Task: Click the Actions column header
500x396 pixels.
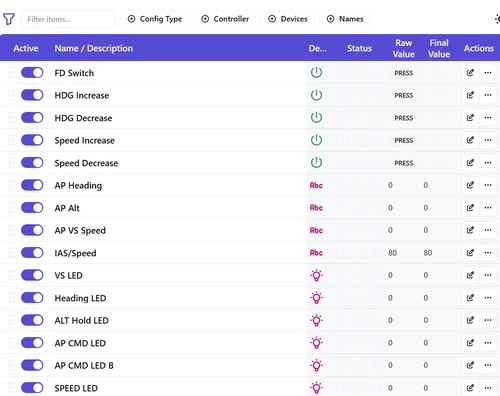Action: pos(479,48)
